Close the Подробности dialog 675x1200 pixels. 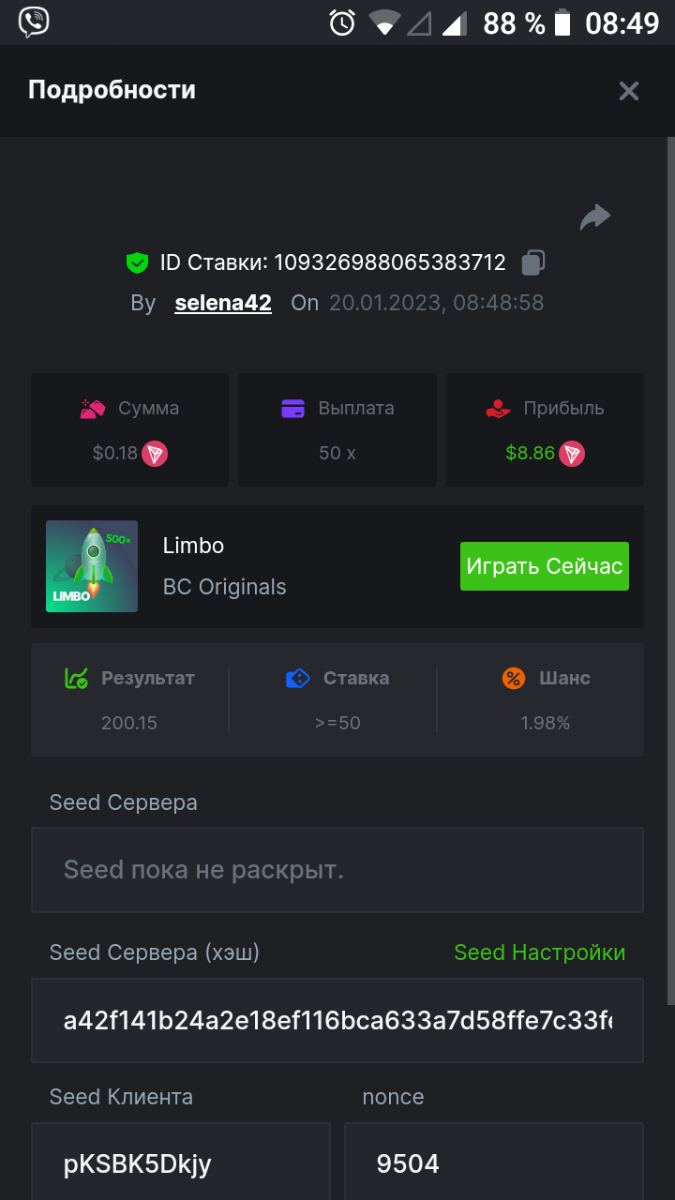tap(629, 91)
